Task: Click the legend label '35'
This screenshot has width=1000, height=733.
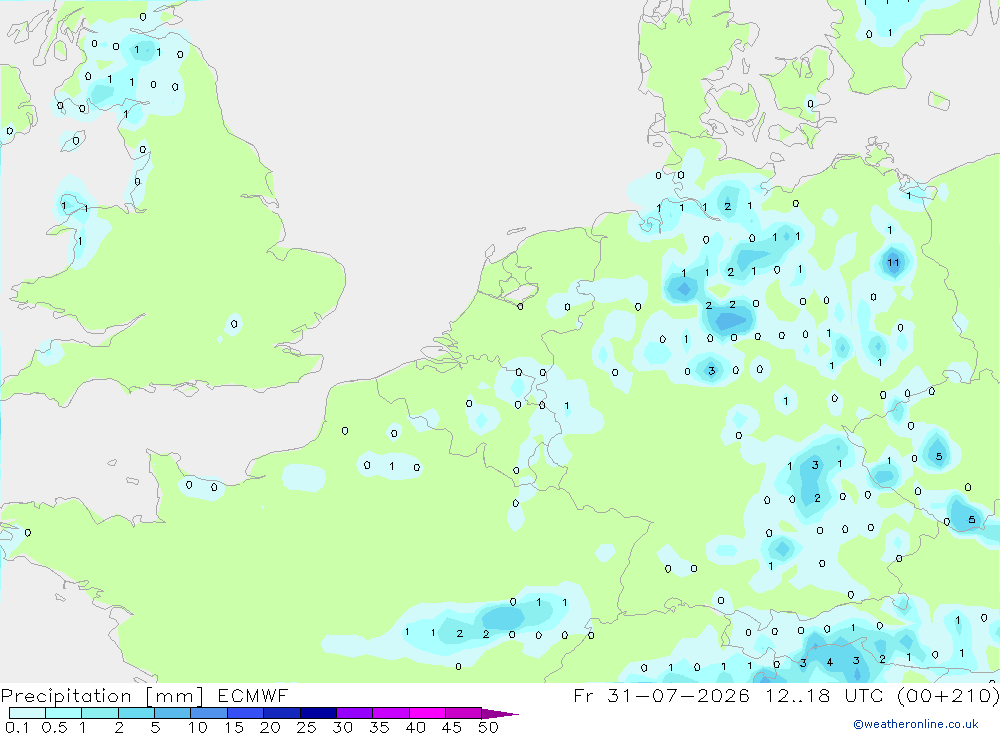Action: (x=379, y=727)
